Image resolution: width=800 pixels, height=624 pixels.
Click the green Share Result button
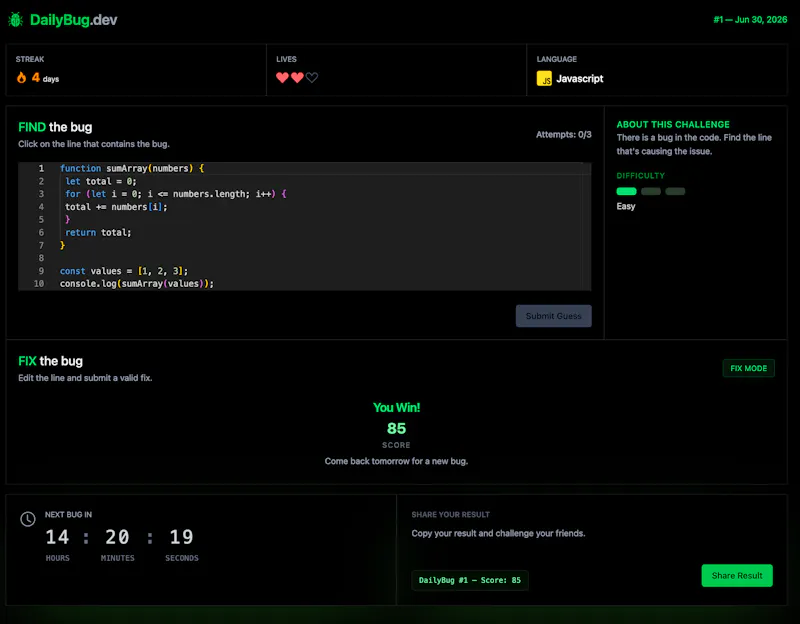click(x=737, y=576)
